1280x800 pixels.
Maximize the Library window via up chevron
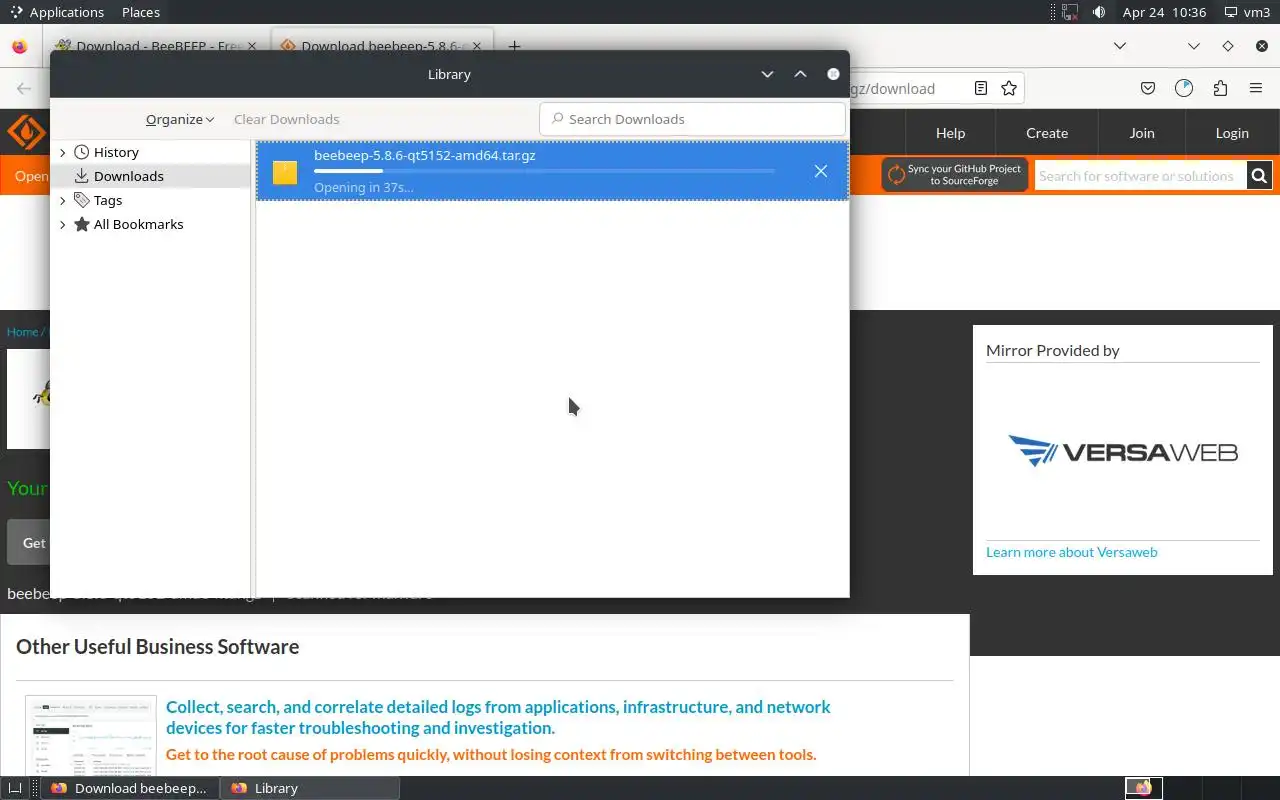coord(800,74)
